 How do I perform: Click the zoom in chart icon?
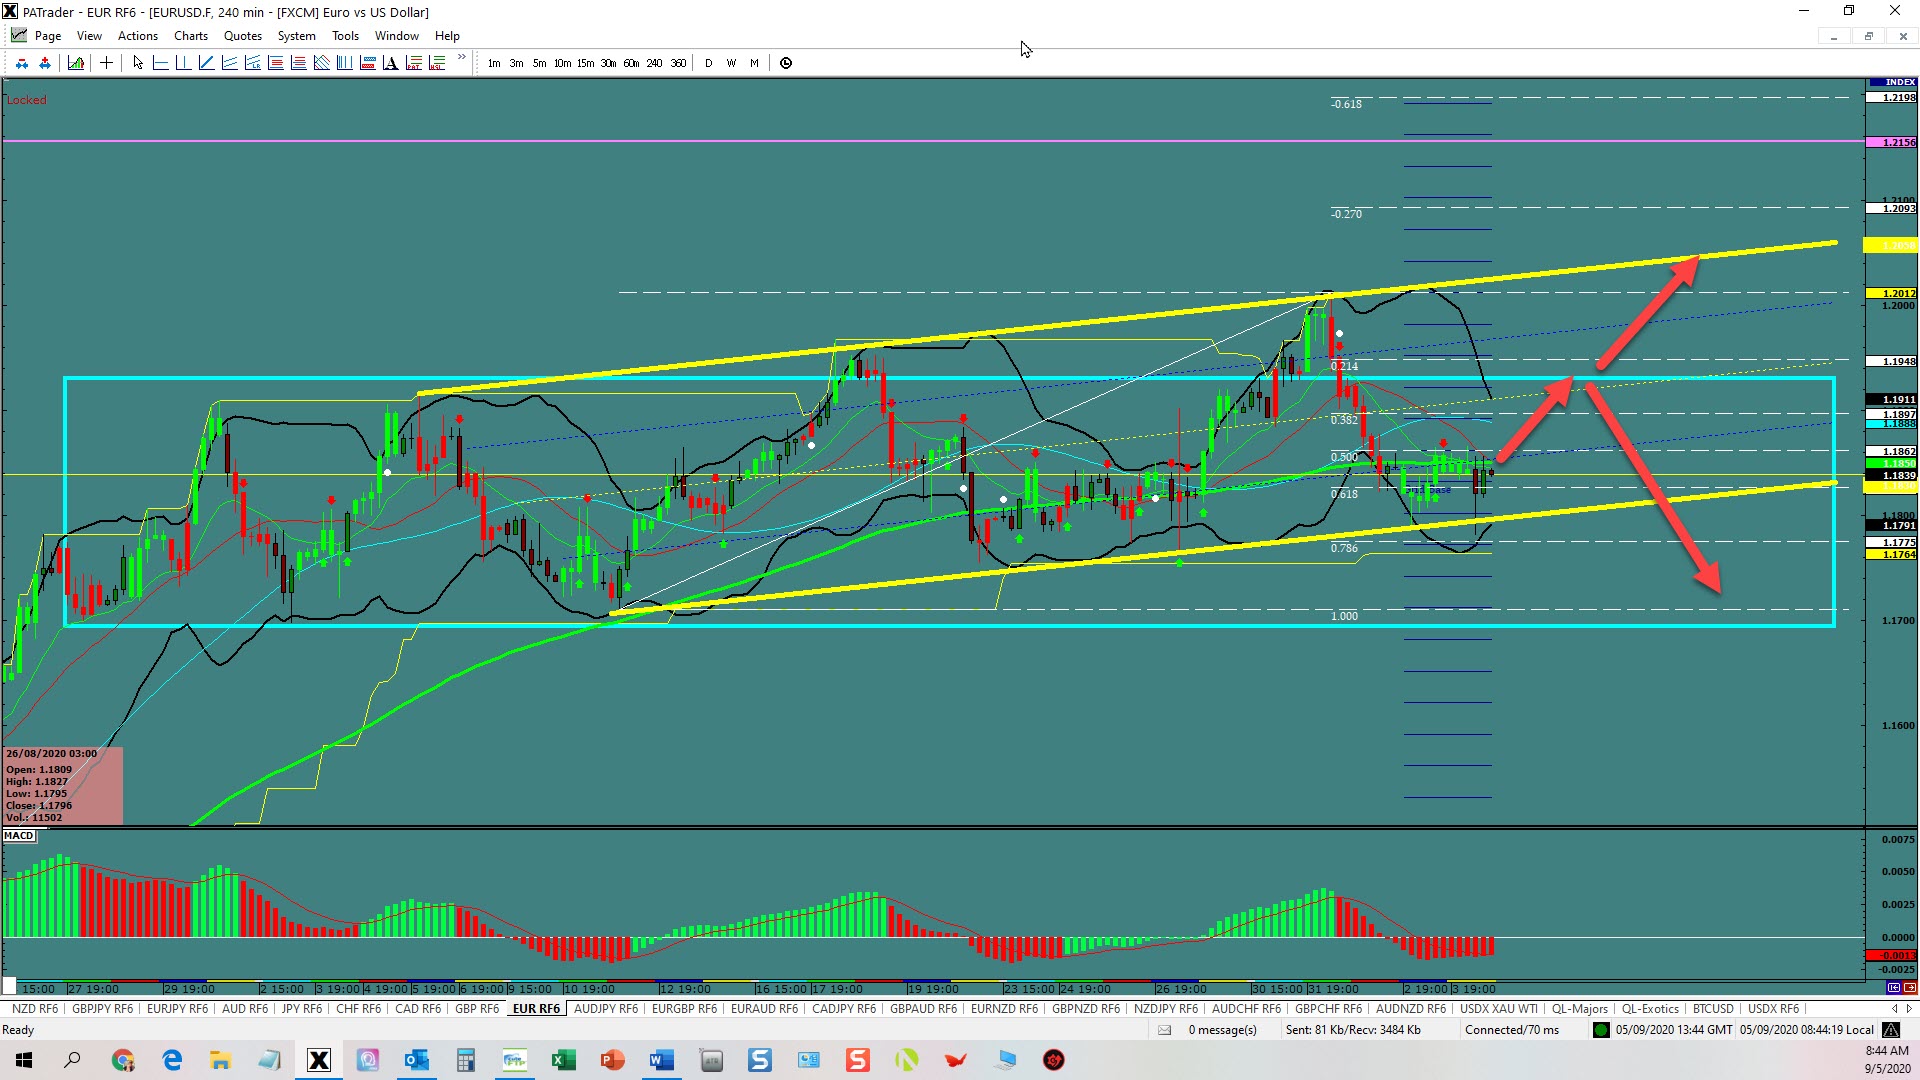(x=45, y=63)
